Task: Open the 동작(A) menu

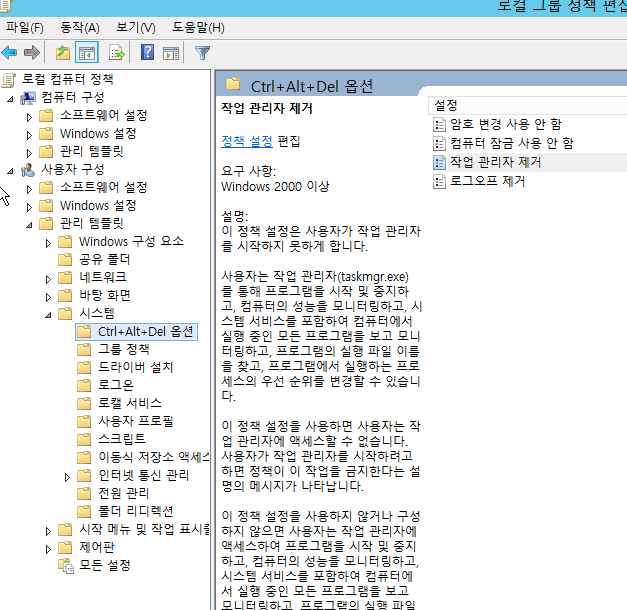Action: 80,28
